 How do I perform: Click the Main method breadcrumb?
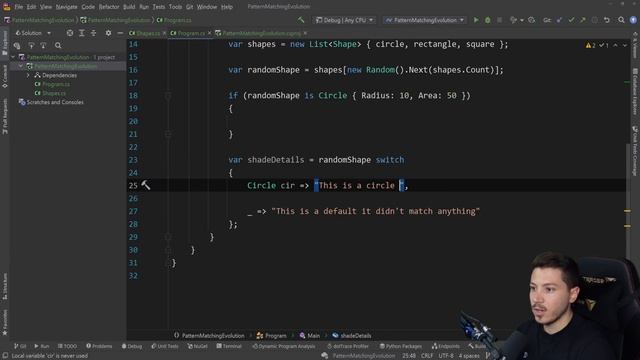click(309, 336)
